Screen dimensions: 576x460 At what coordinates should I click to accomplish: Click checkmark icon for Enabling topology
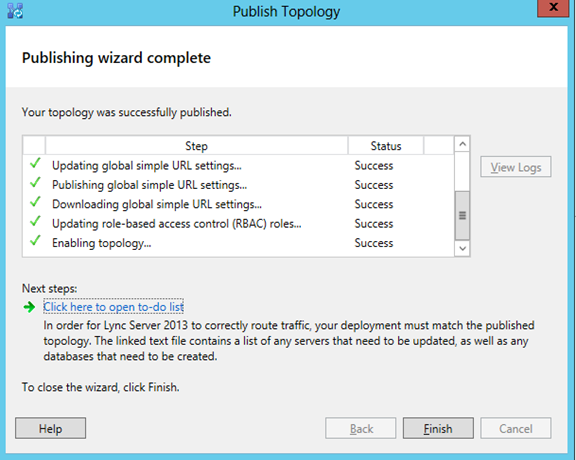tap(35, 241)
